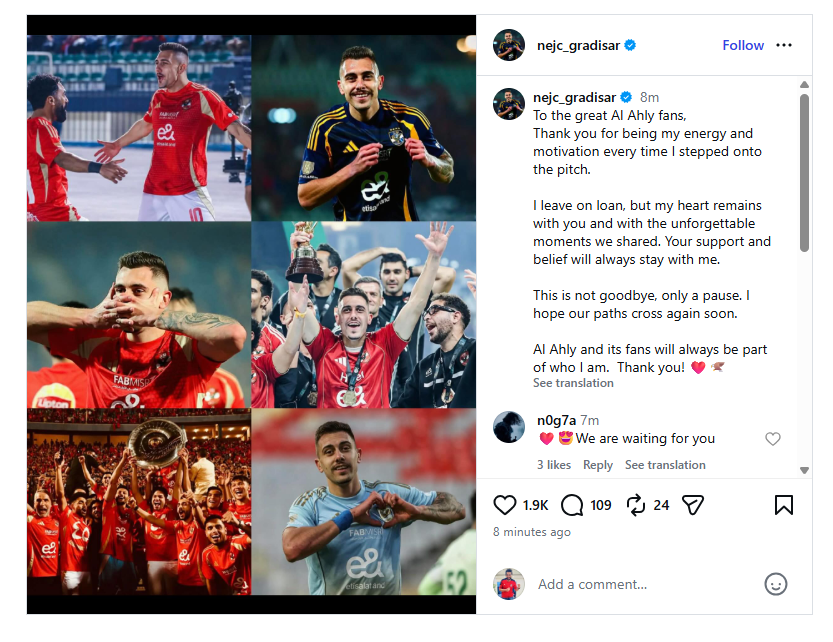Click the n0g7a username link
Viewport: 833px width, 642px height.
pos(556,420)
